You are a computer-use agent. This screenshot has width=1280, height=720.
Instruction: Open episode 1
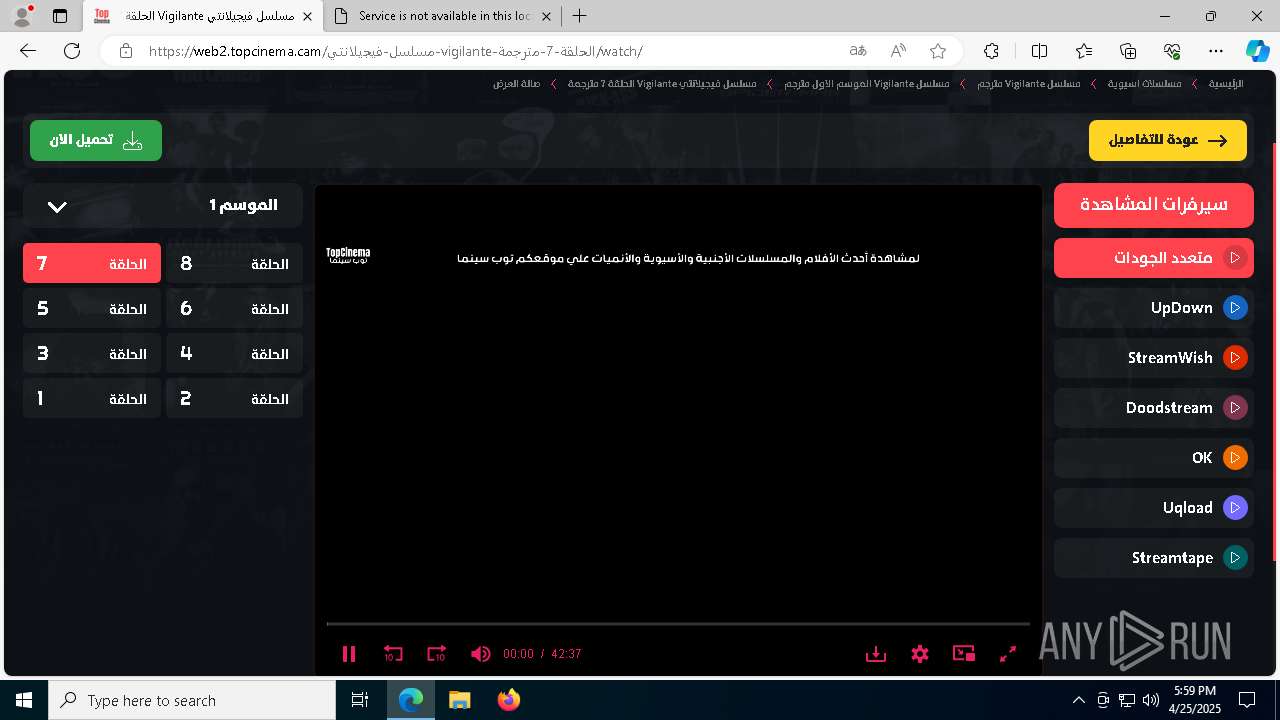92,399
